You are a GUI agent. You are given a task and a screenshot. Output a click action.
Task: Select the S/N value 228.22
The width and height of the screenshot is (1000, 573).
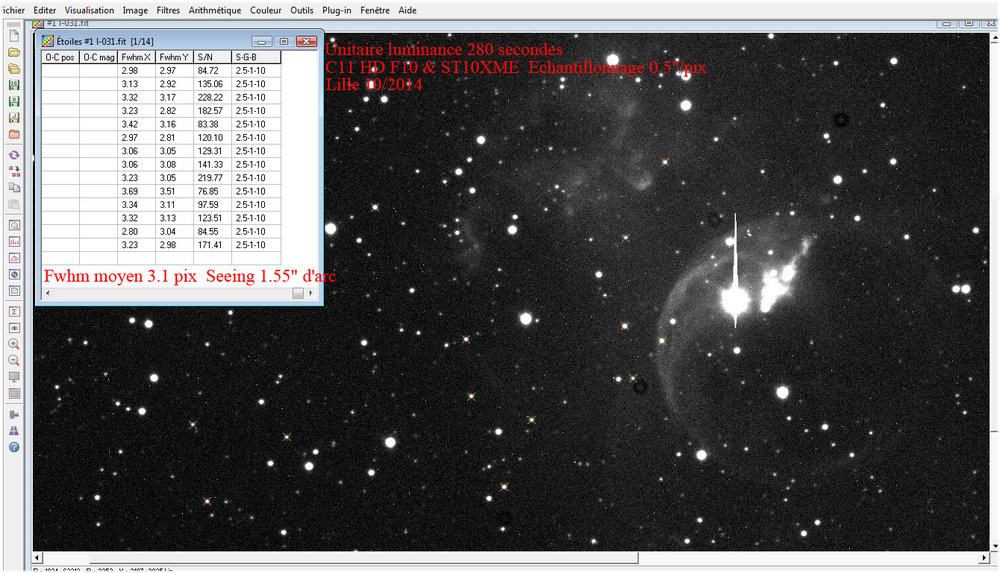coord(210,98)
